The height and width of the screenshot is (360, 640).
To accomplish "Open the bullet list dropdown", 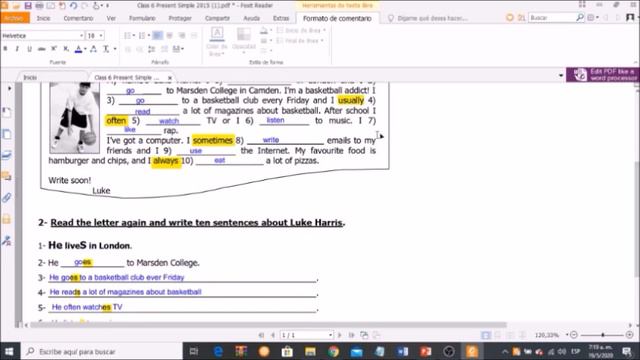I will tap(133, 36).
